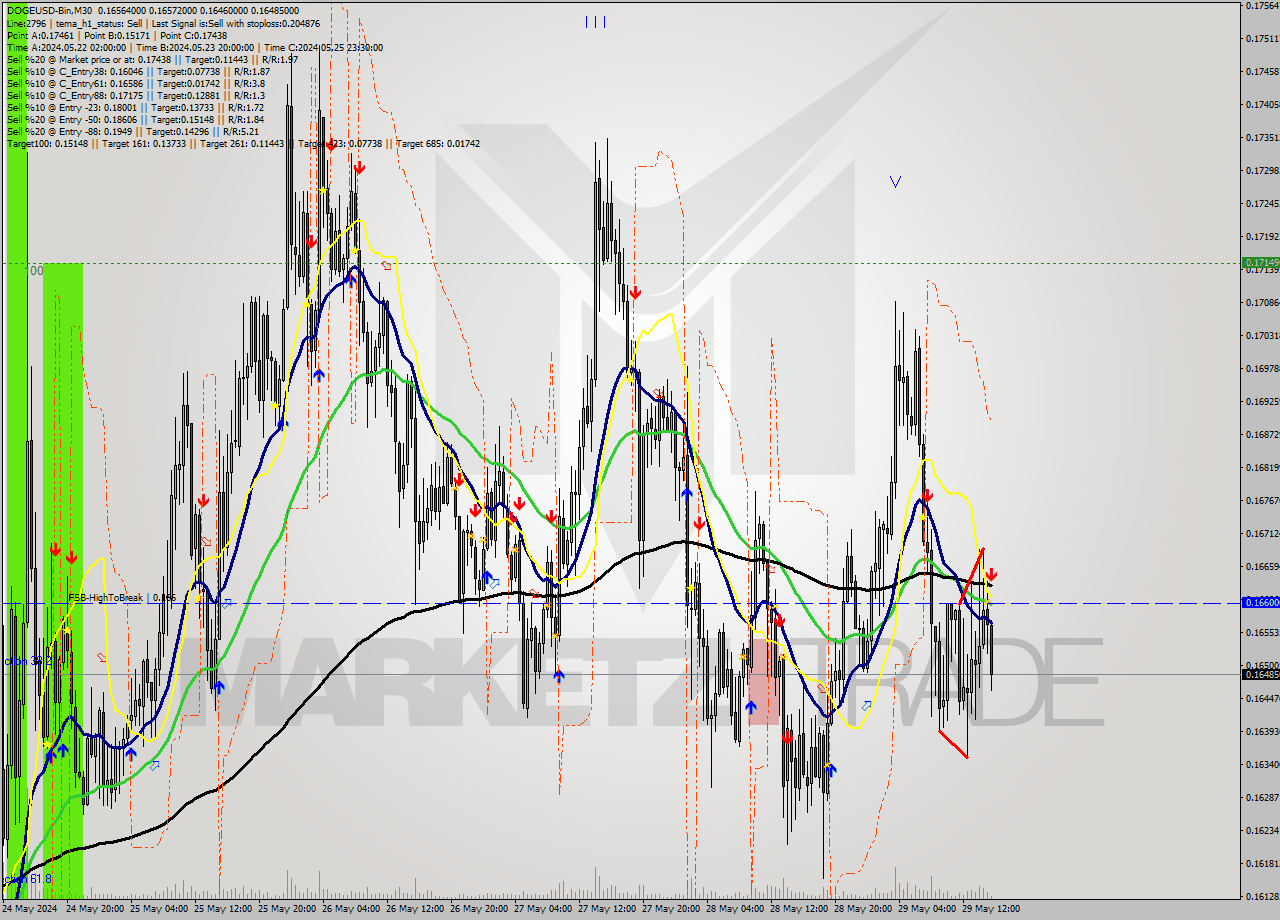Image resolution: width=1280 pixels, height=920 pixels.
Task: Click the 0.16872 price axis label
Action: (x=1262, y=434)
